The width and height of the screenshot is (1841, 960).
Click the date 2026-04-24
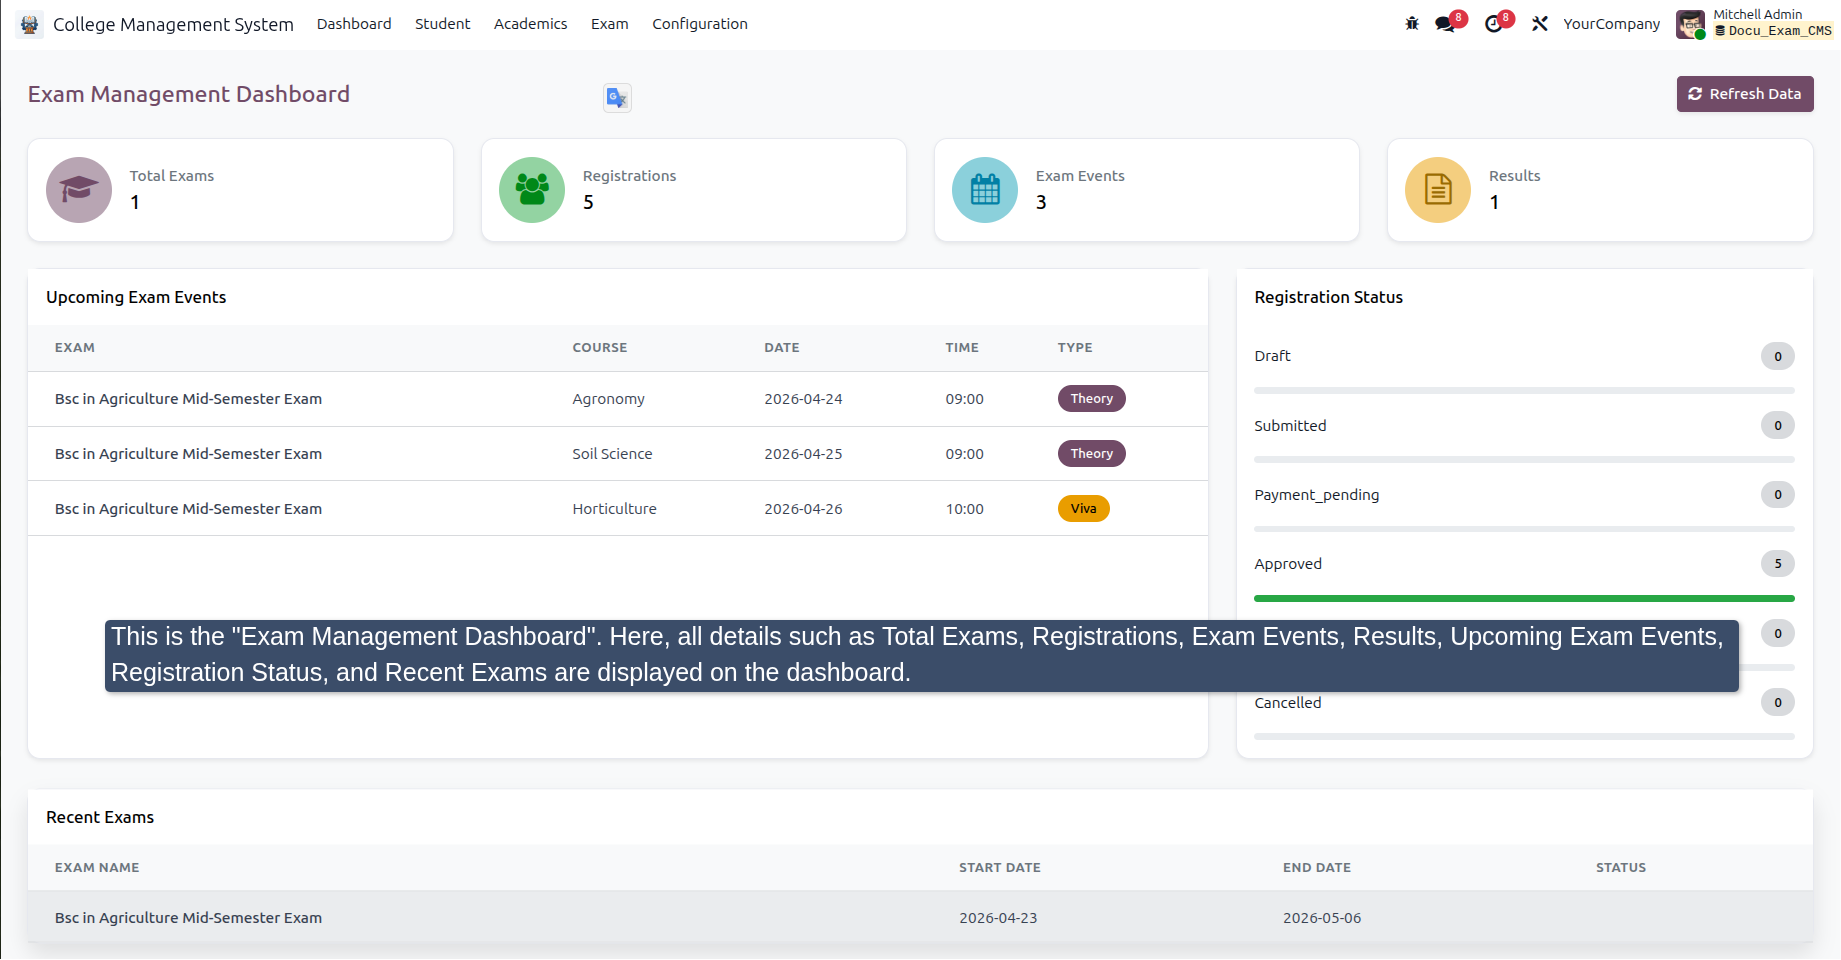tap(803, 399)
